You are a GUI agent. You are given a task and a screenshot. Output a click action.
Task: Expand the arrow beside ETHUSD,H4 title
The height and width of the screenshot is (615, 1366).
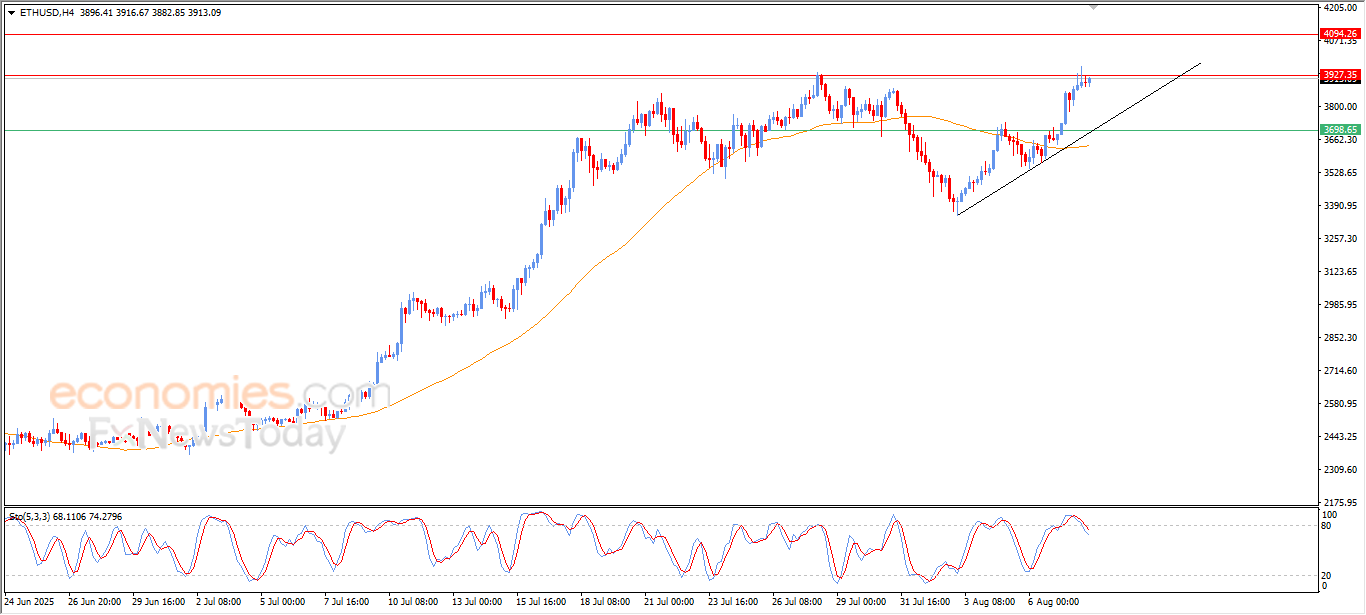11,13
